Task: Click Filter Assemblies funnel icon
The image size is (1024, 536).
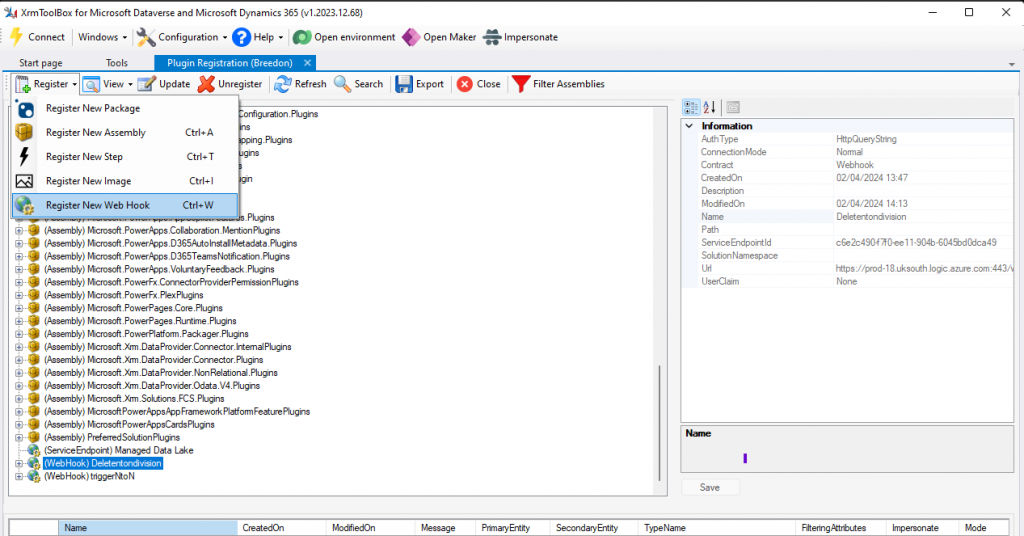Action: point(521,84)
